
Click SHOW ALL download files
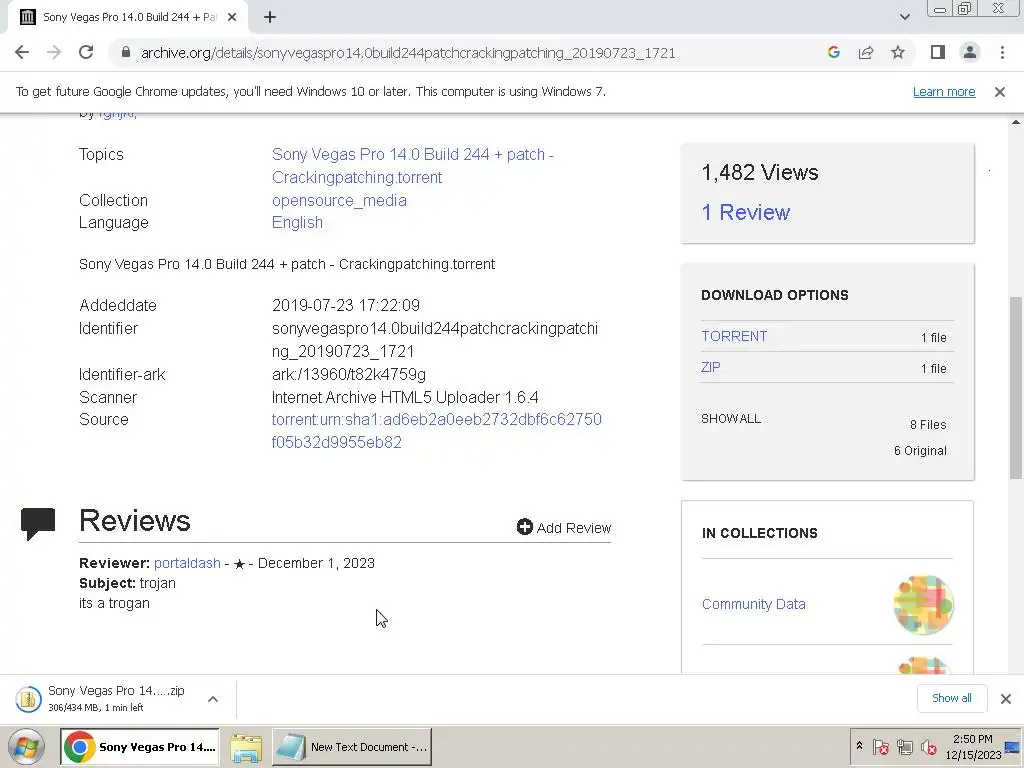pyautogui.click(x=731, y=419)
